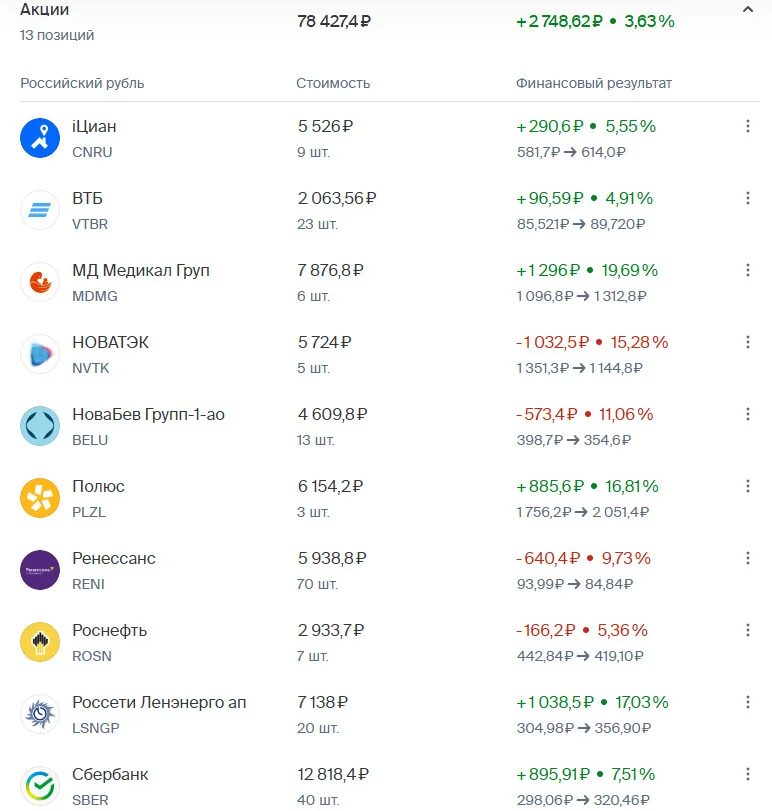Open the Россети Ленэнерго ап stock name
The height and width of the screenshot is (811, 772).
click(x=159, y=702)
